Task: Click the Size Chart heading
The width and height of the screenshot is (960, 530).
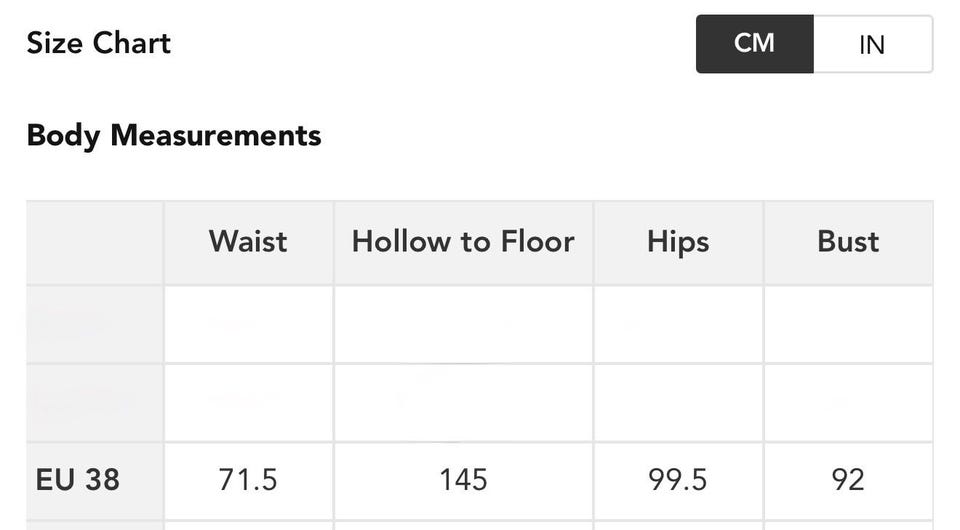Action: 99,43
